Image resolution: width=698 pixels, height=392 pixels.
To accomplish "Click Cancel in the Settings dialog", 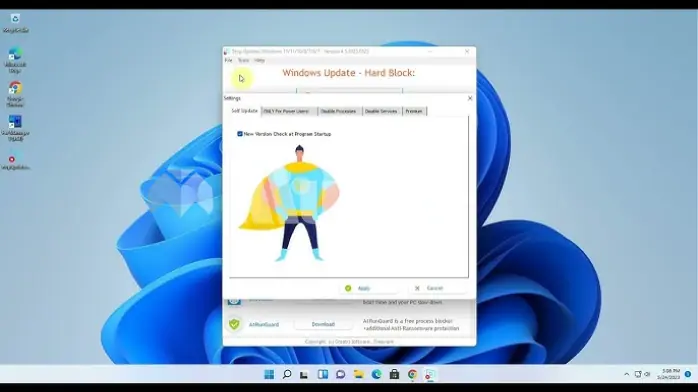I will 437,288.
